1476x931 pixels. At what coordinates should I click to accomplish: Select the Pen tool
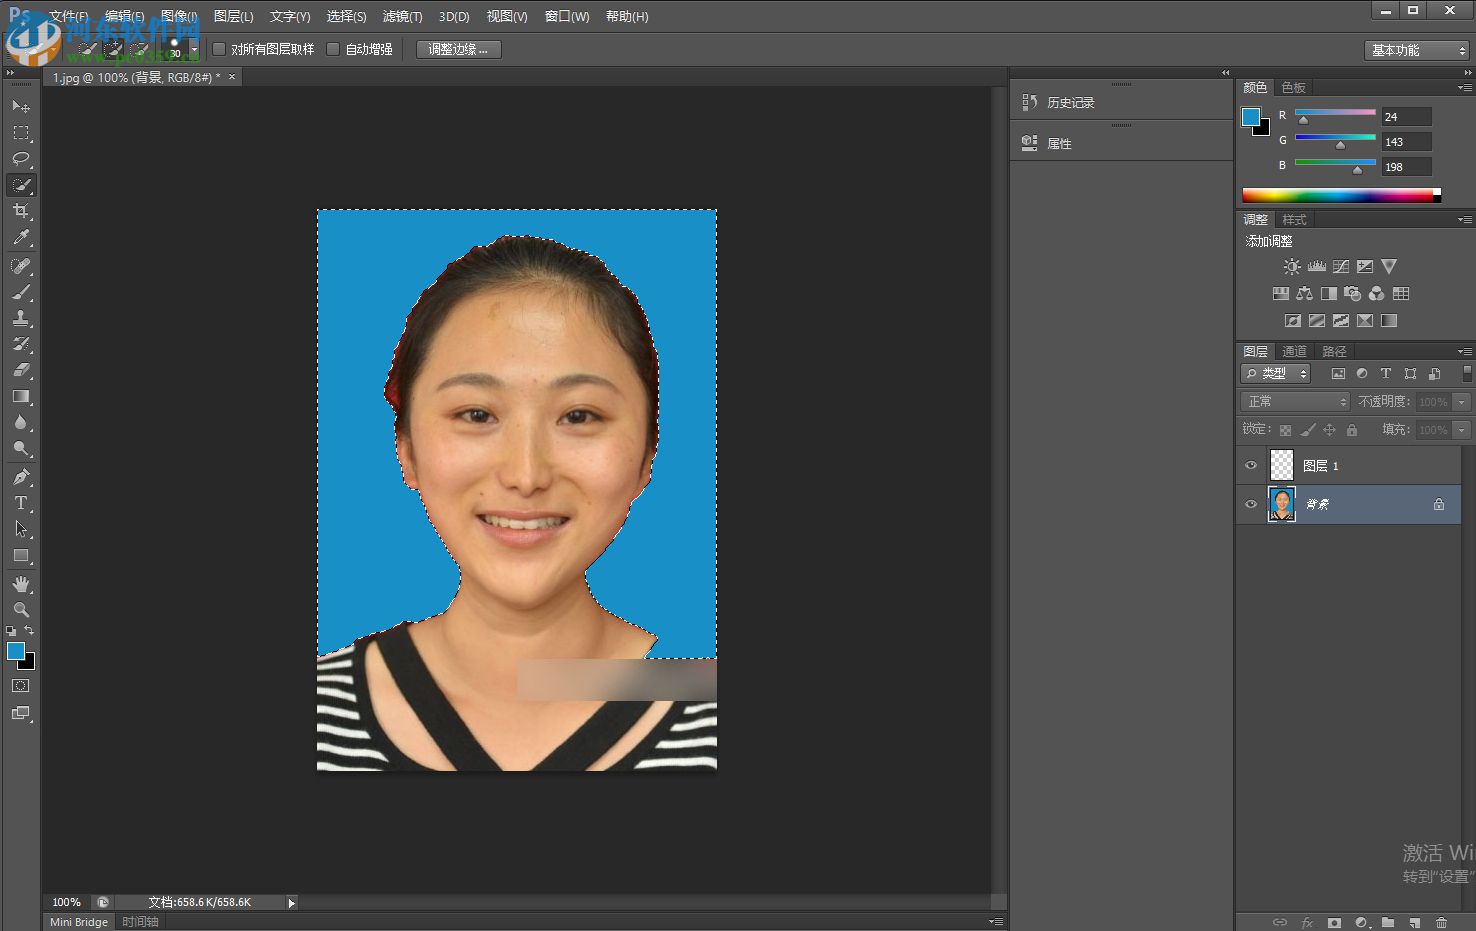[20, 477]
